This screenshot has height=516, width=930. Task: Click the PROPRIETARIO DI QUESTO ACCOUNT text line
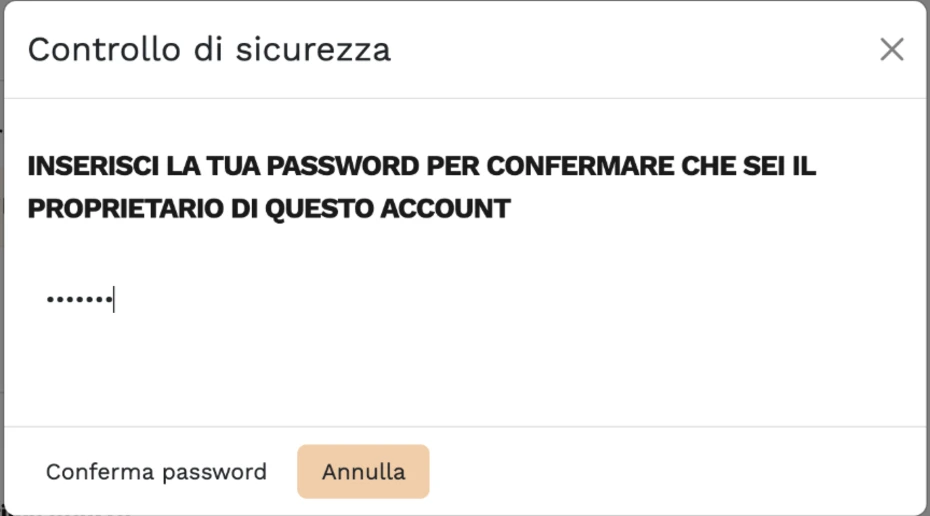tap(268, 209)
